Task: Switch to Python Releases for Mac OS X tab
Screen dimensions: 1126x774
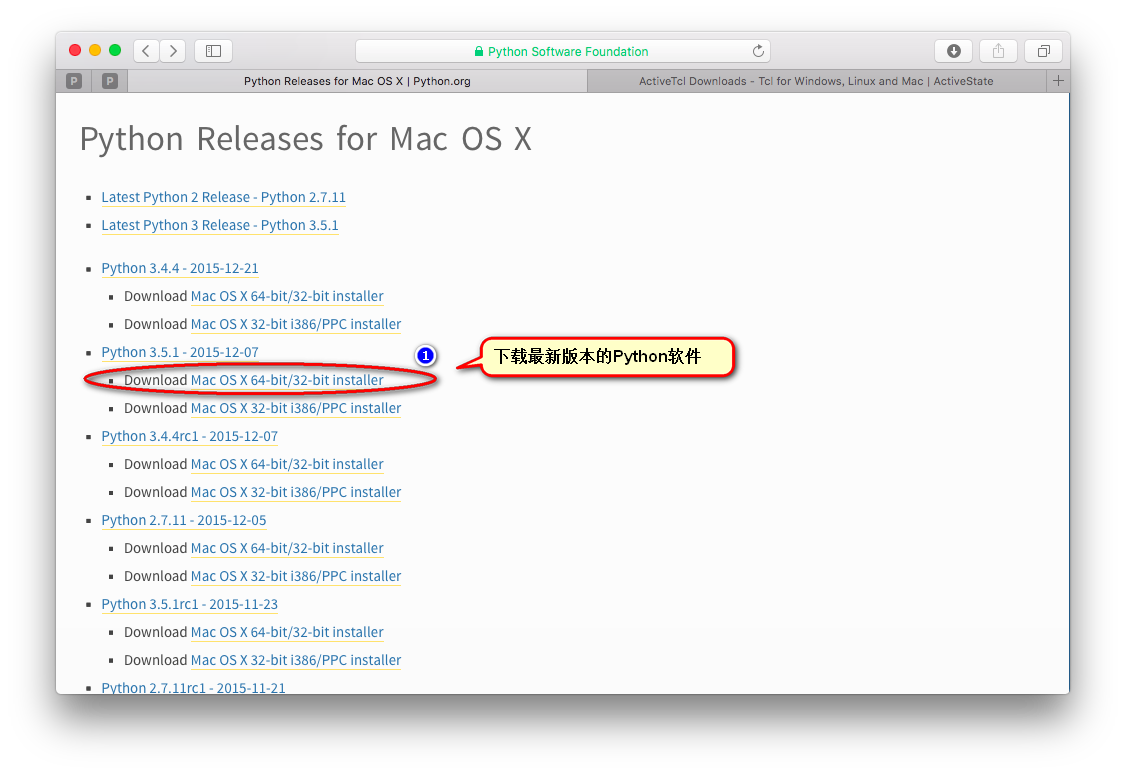Action: click(x=357, y=81)
